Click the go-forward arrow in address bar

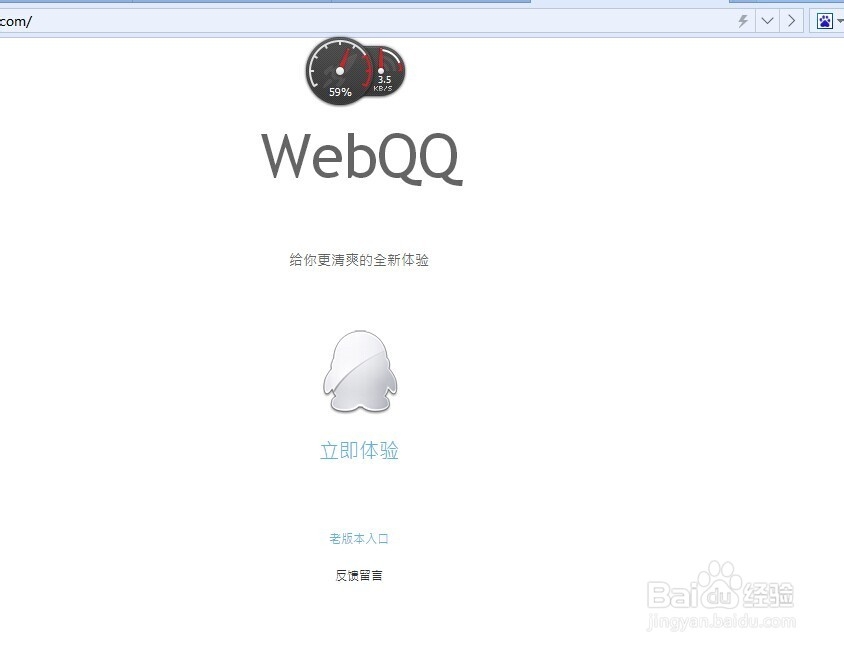point(791,21)
